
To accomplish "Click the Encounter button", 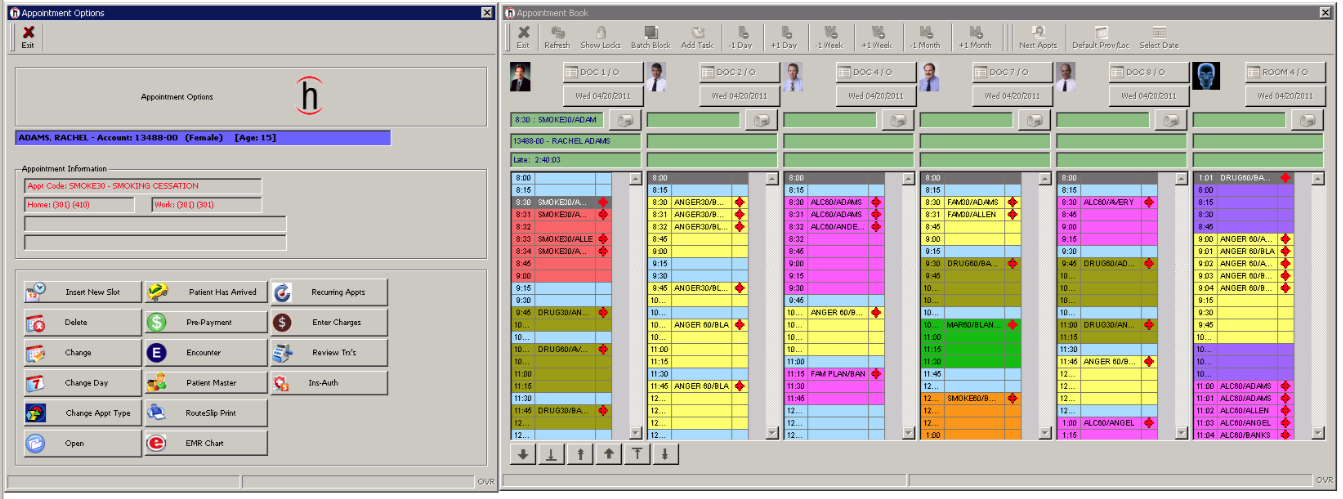I will click(x=206, y=352).
